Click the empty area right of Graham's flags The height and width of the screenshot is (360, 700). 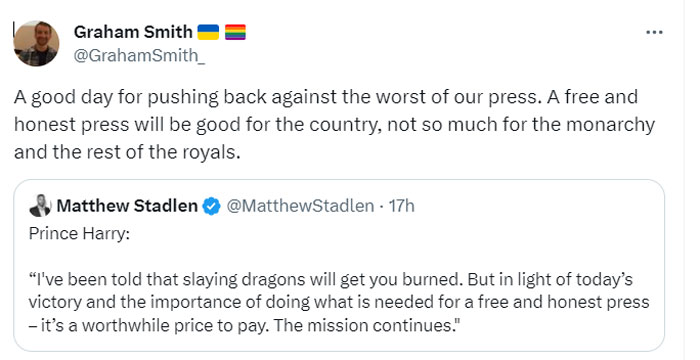pyautogui.click(x=442, y=32)
